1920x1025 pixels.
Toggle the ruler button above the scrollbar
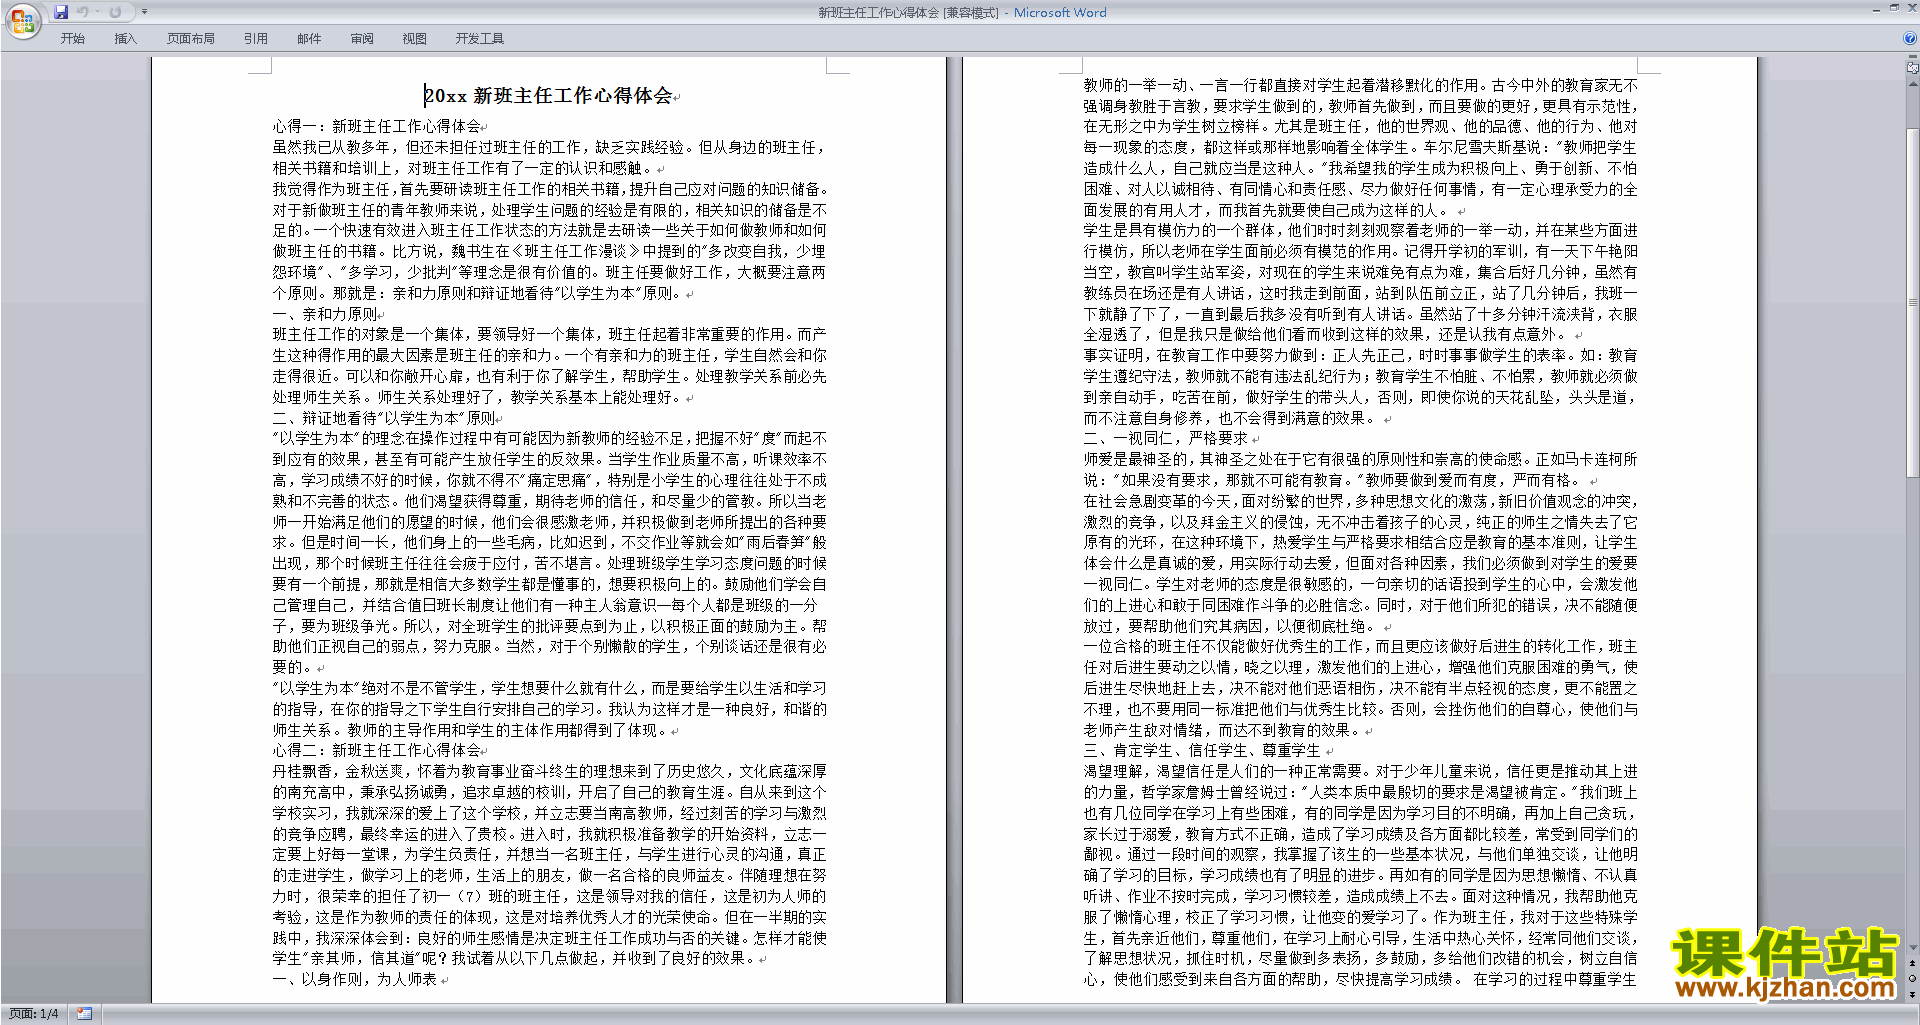tap(1913, 69)
